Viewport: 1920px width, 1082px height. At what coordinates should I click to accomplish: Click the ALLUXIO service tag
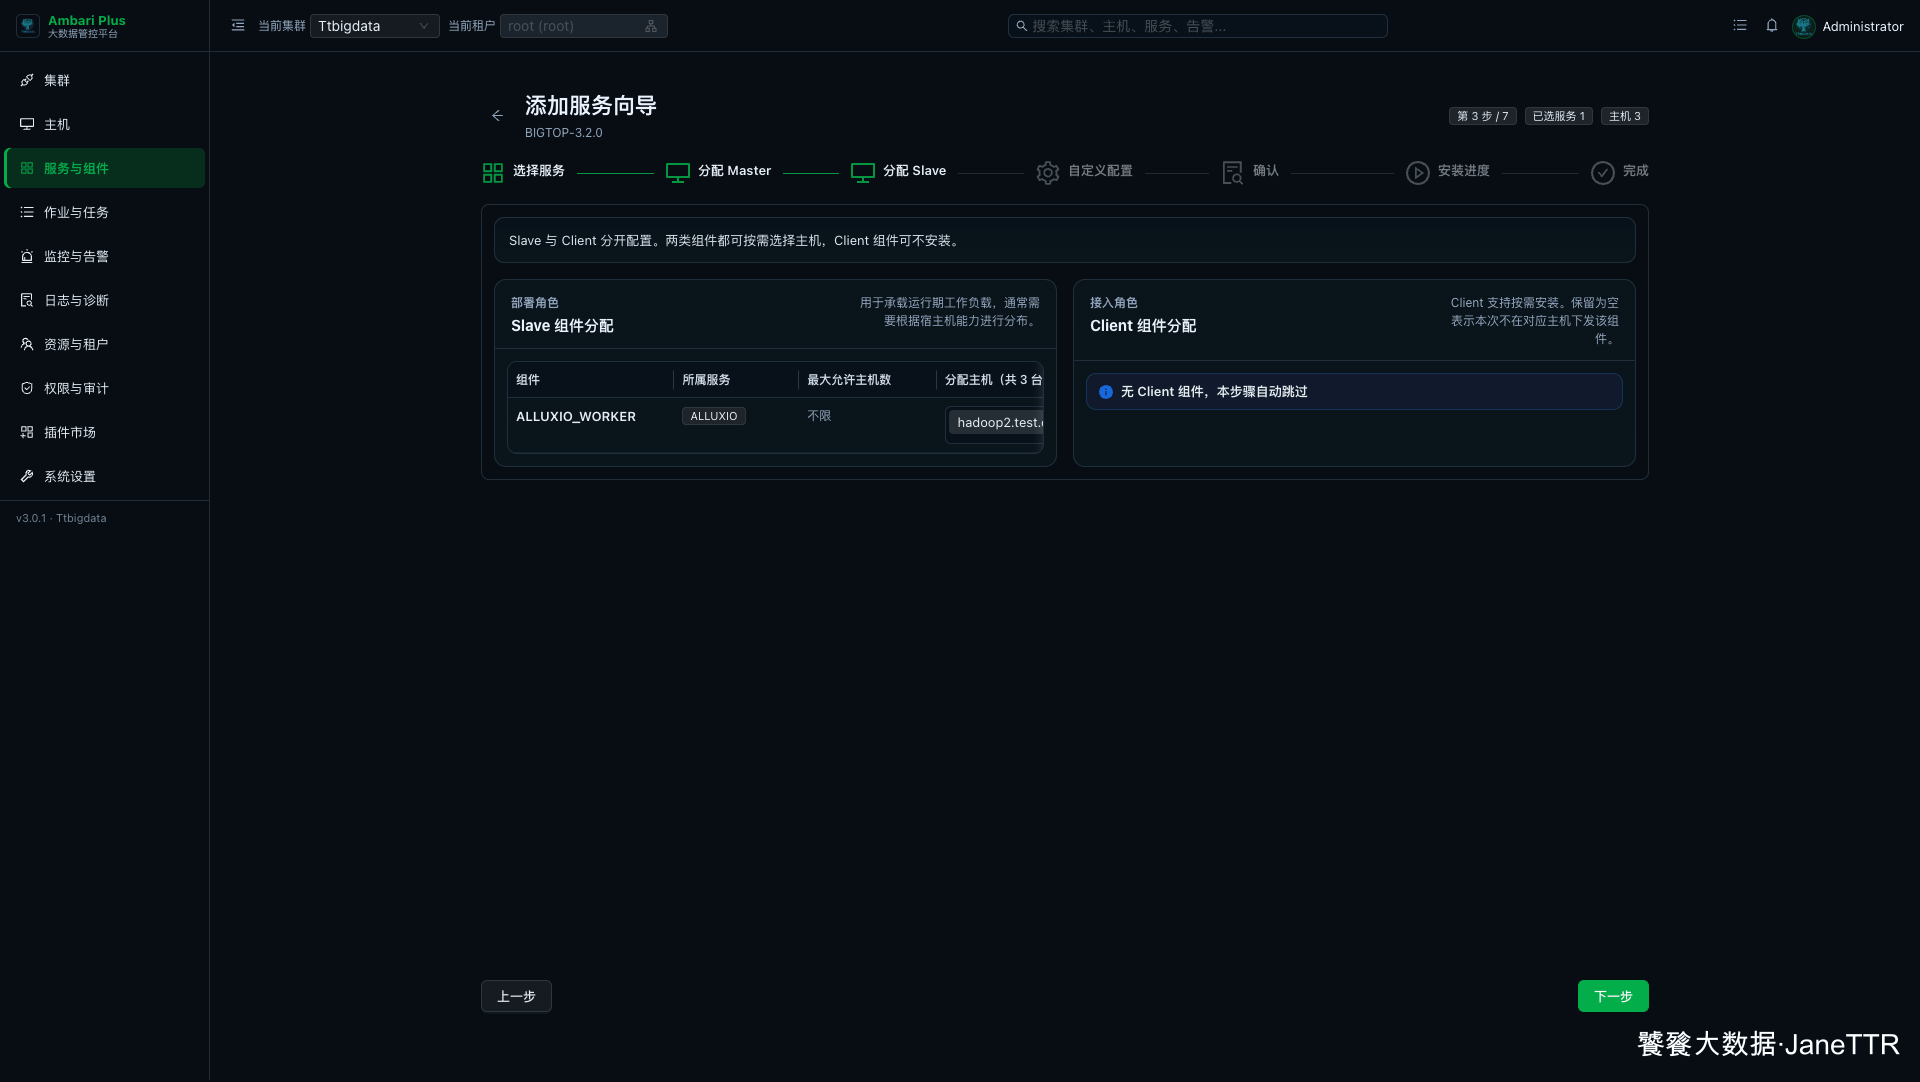click(x=714, y=416)
